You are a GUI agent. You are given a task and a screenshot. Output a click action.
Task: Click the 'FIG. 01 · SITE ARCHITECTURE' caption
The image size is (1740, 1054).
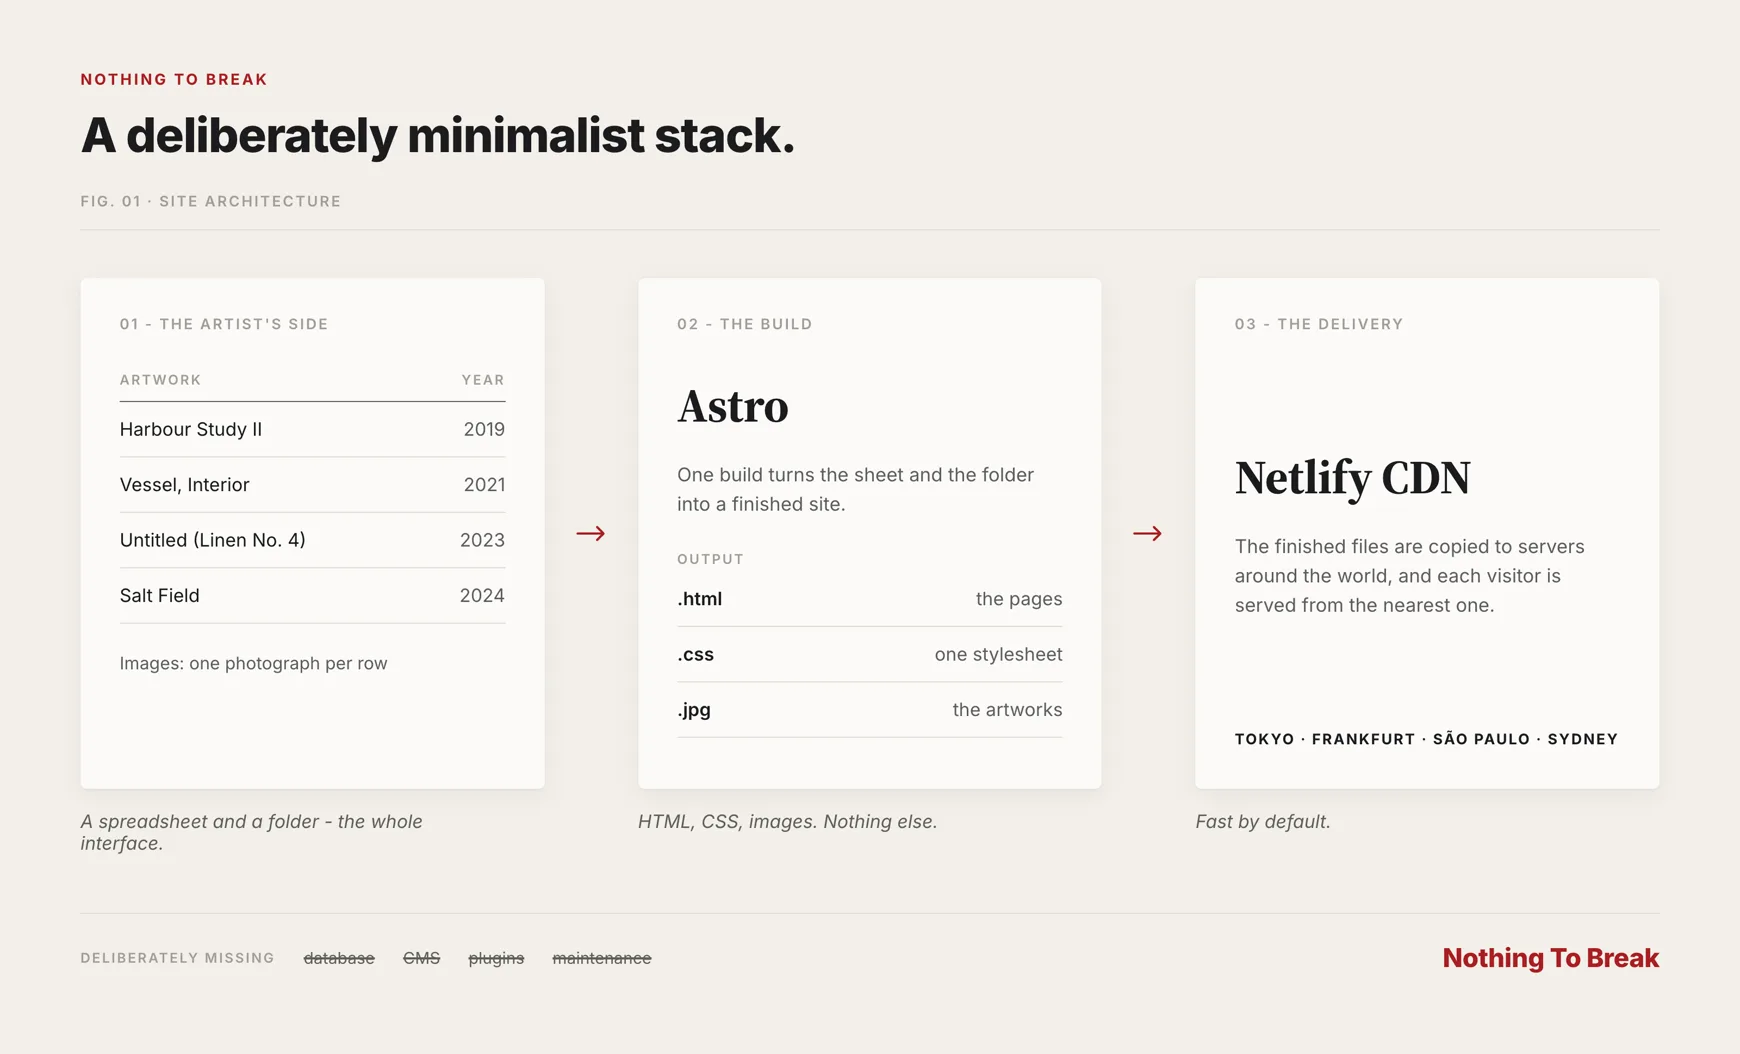coord(211,201)
